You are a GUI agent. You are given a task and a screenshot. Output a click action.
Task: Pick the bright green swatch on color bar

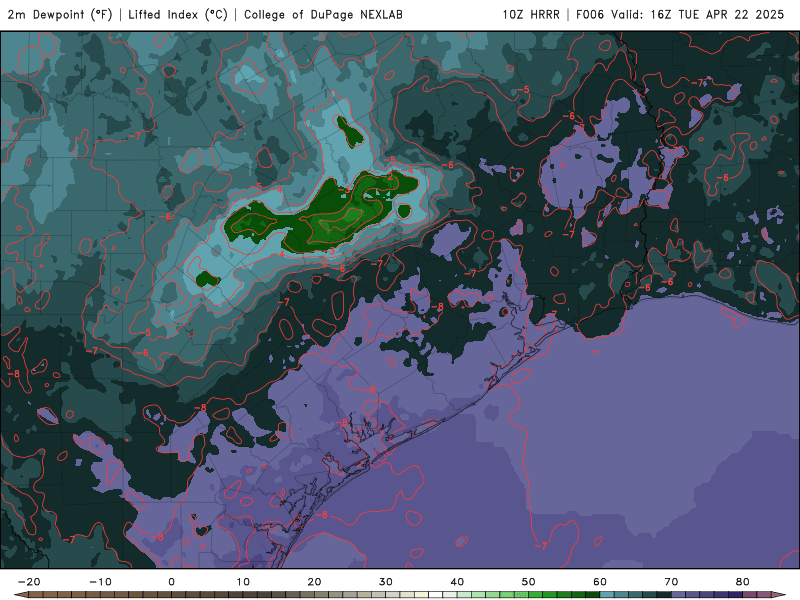[x=536, y=595]
